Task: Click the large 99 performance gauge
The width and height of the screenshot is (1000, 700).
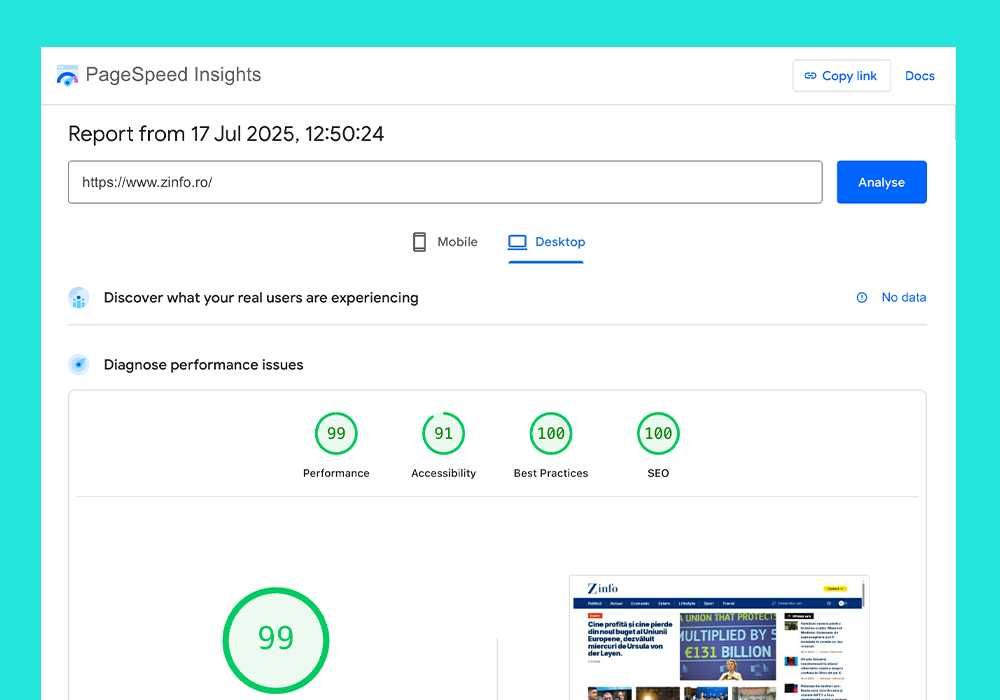Action: tap(276, 640)
